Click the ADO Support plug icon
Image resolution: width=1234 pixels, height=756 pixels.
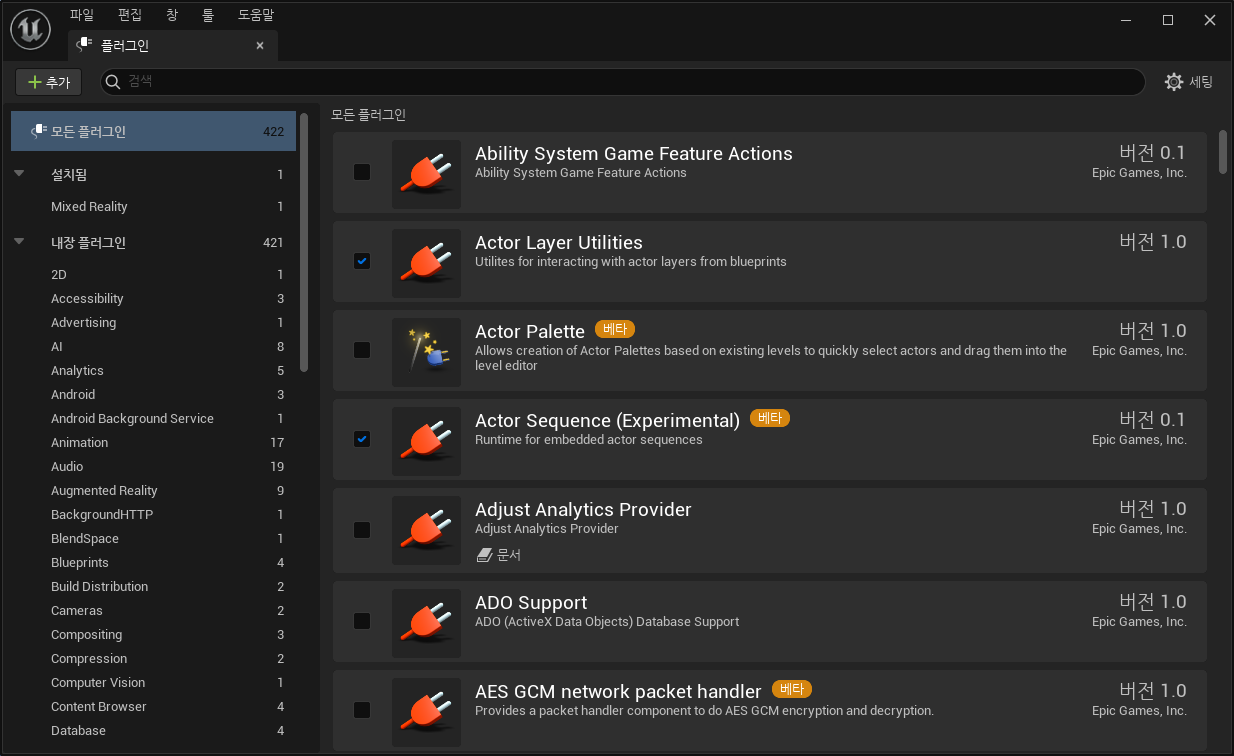tap(426, 623)
